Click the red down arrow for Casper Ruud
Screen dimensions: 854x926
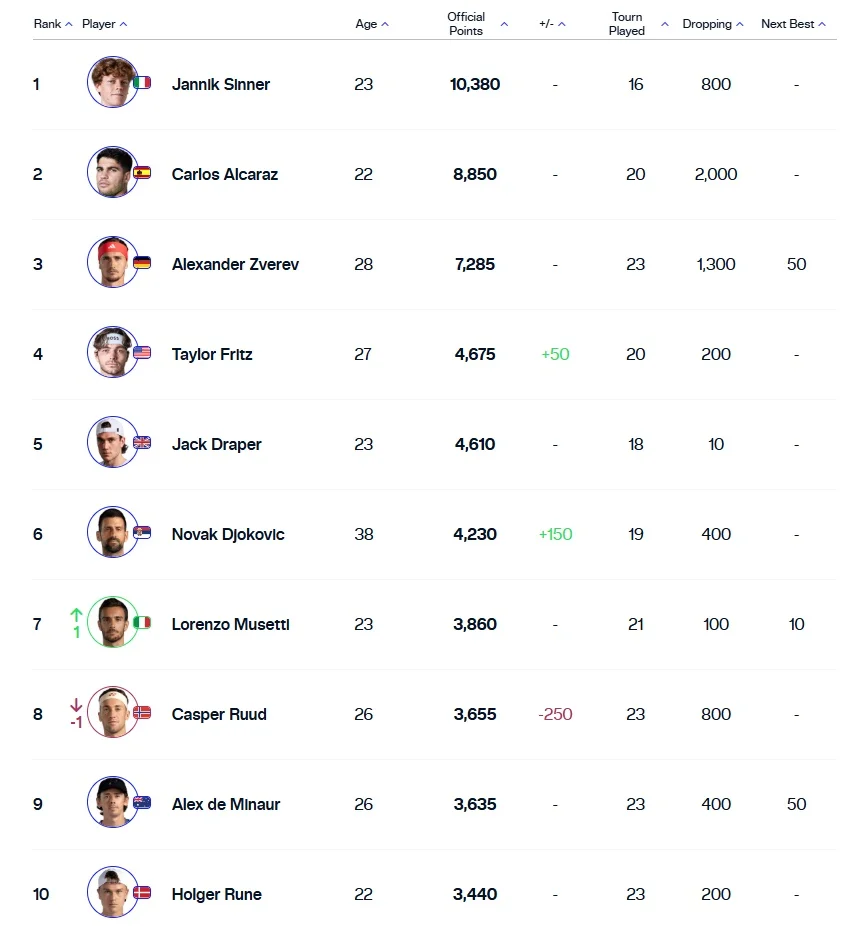[76, 705]
